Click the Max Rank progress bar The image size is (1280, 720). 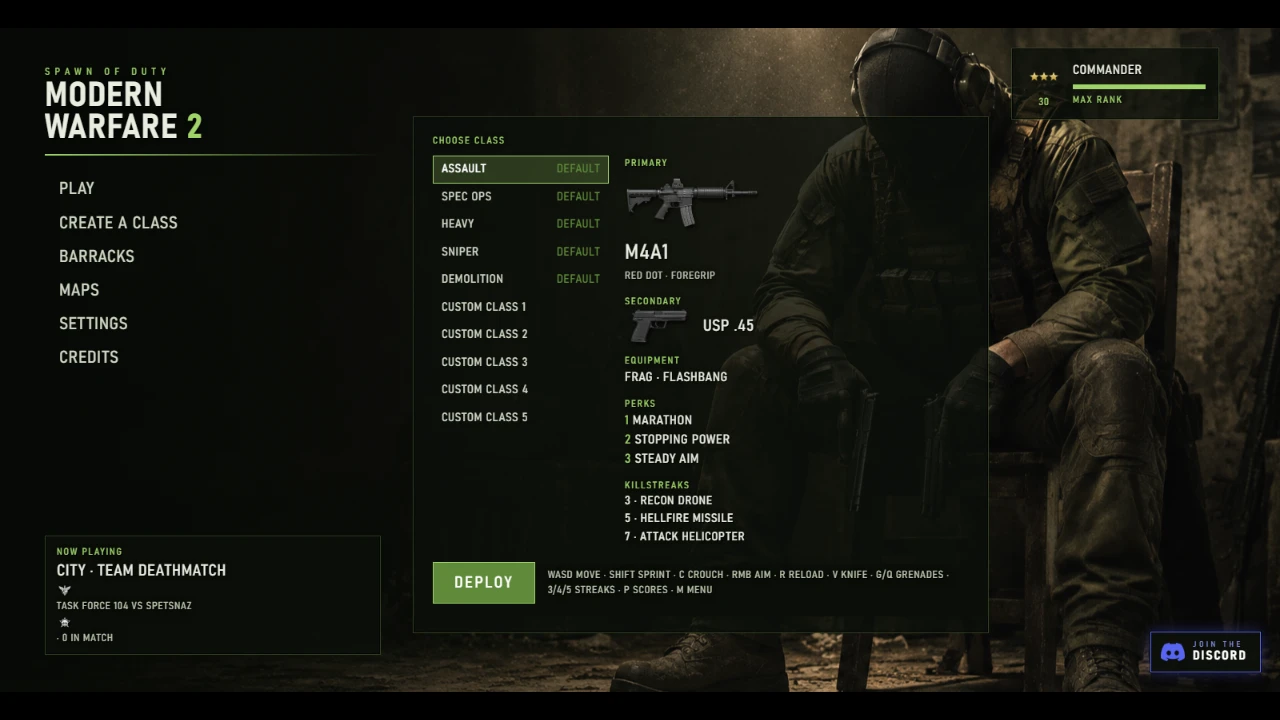tap(1139, 87)
